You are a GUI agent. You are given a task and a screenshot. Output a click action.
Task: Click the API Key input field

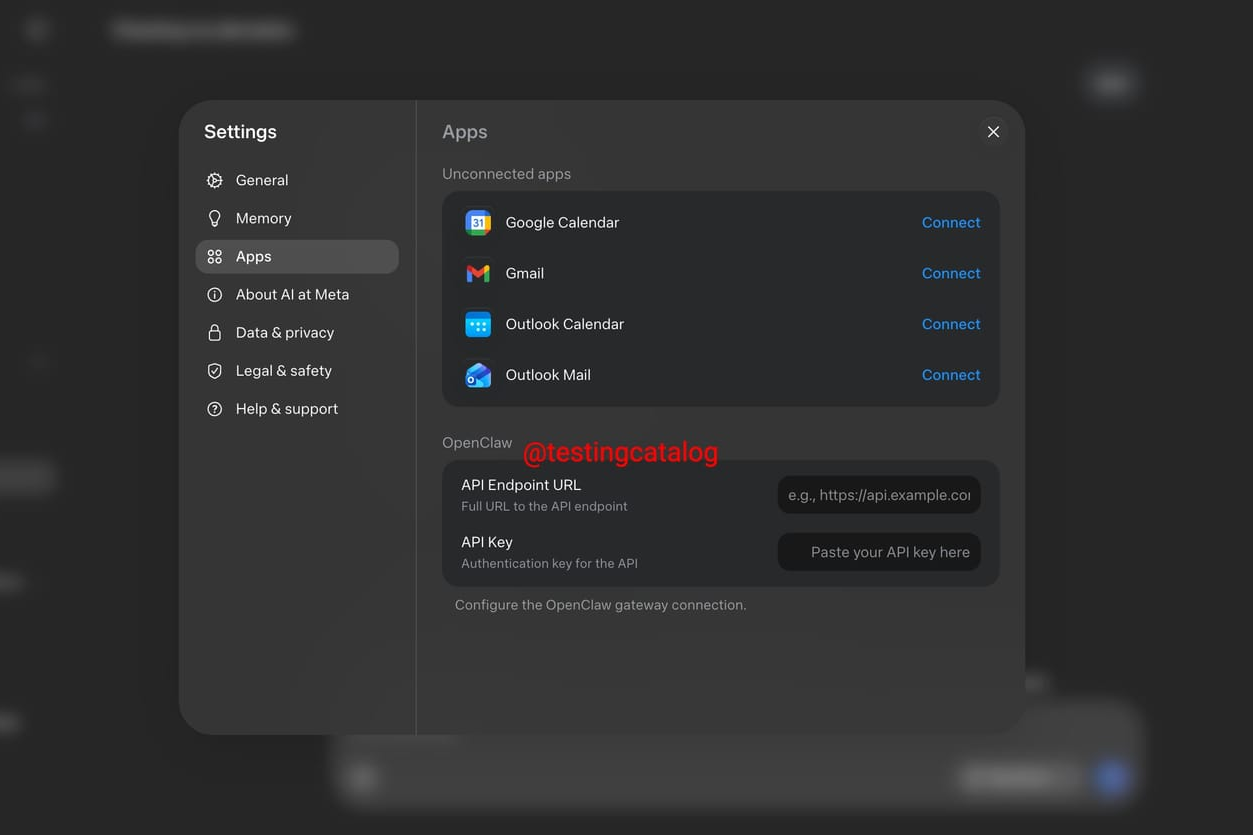click(x=878, y=551)
